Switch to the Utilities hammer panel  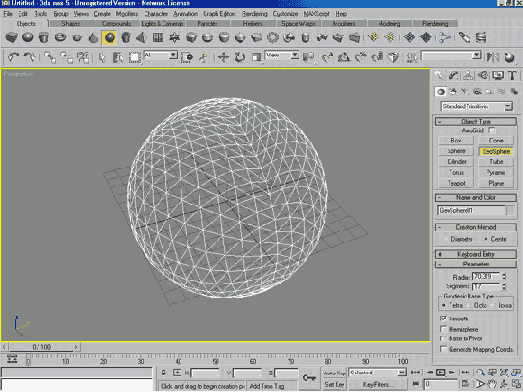click(x=513, y=76)
